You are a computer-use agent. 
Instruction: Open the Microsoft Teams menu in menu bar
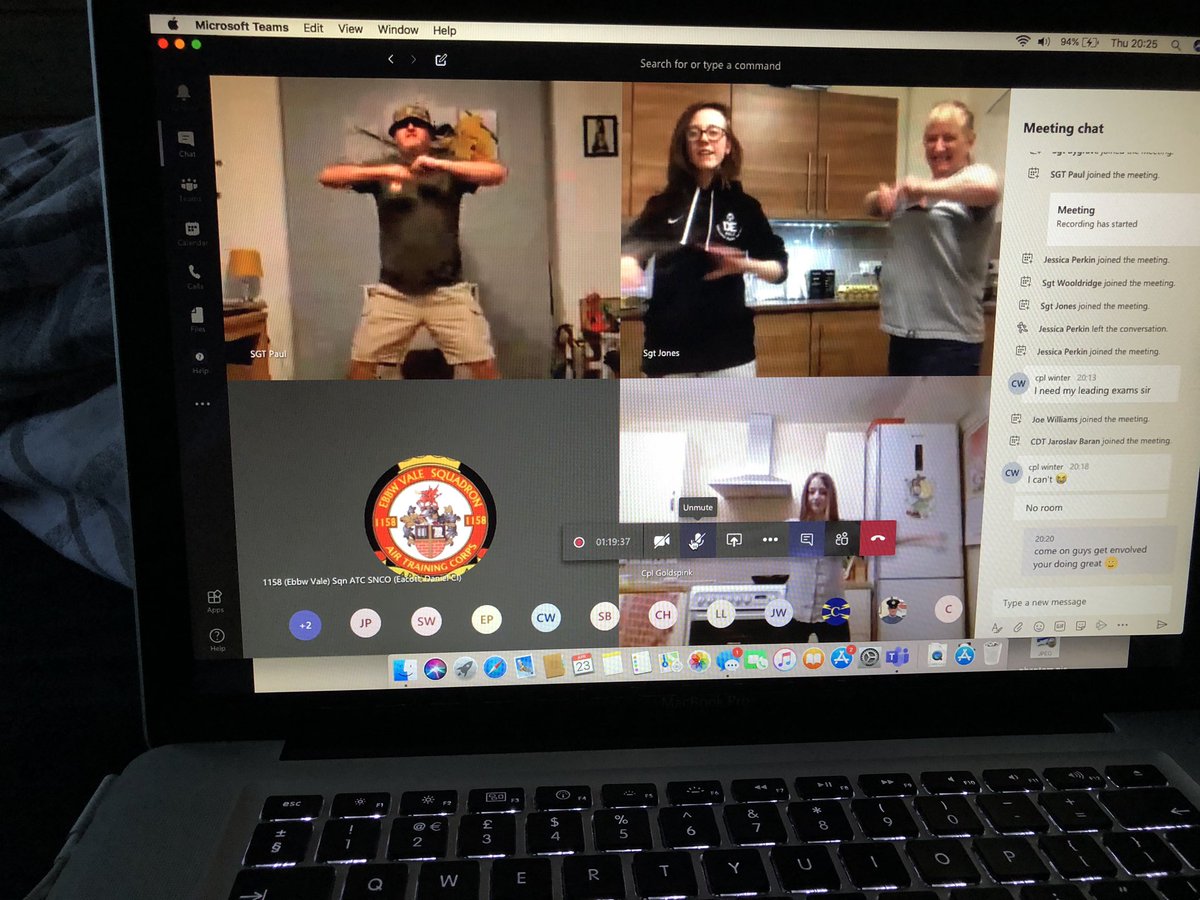click(241, 26)
